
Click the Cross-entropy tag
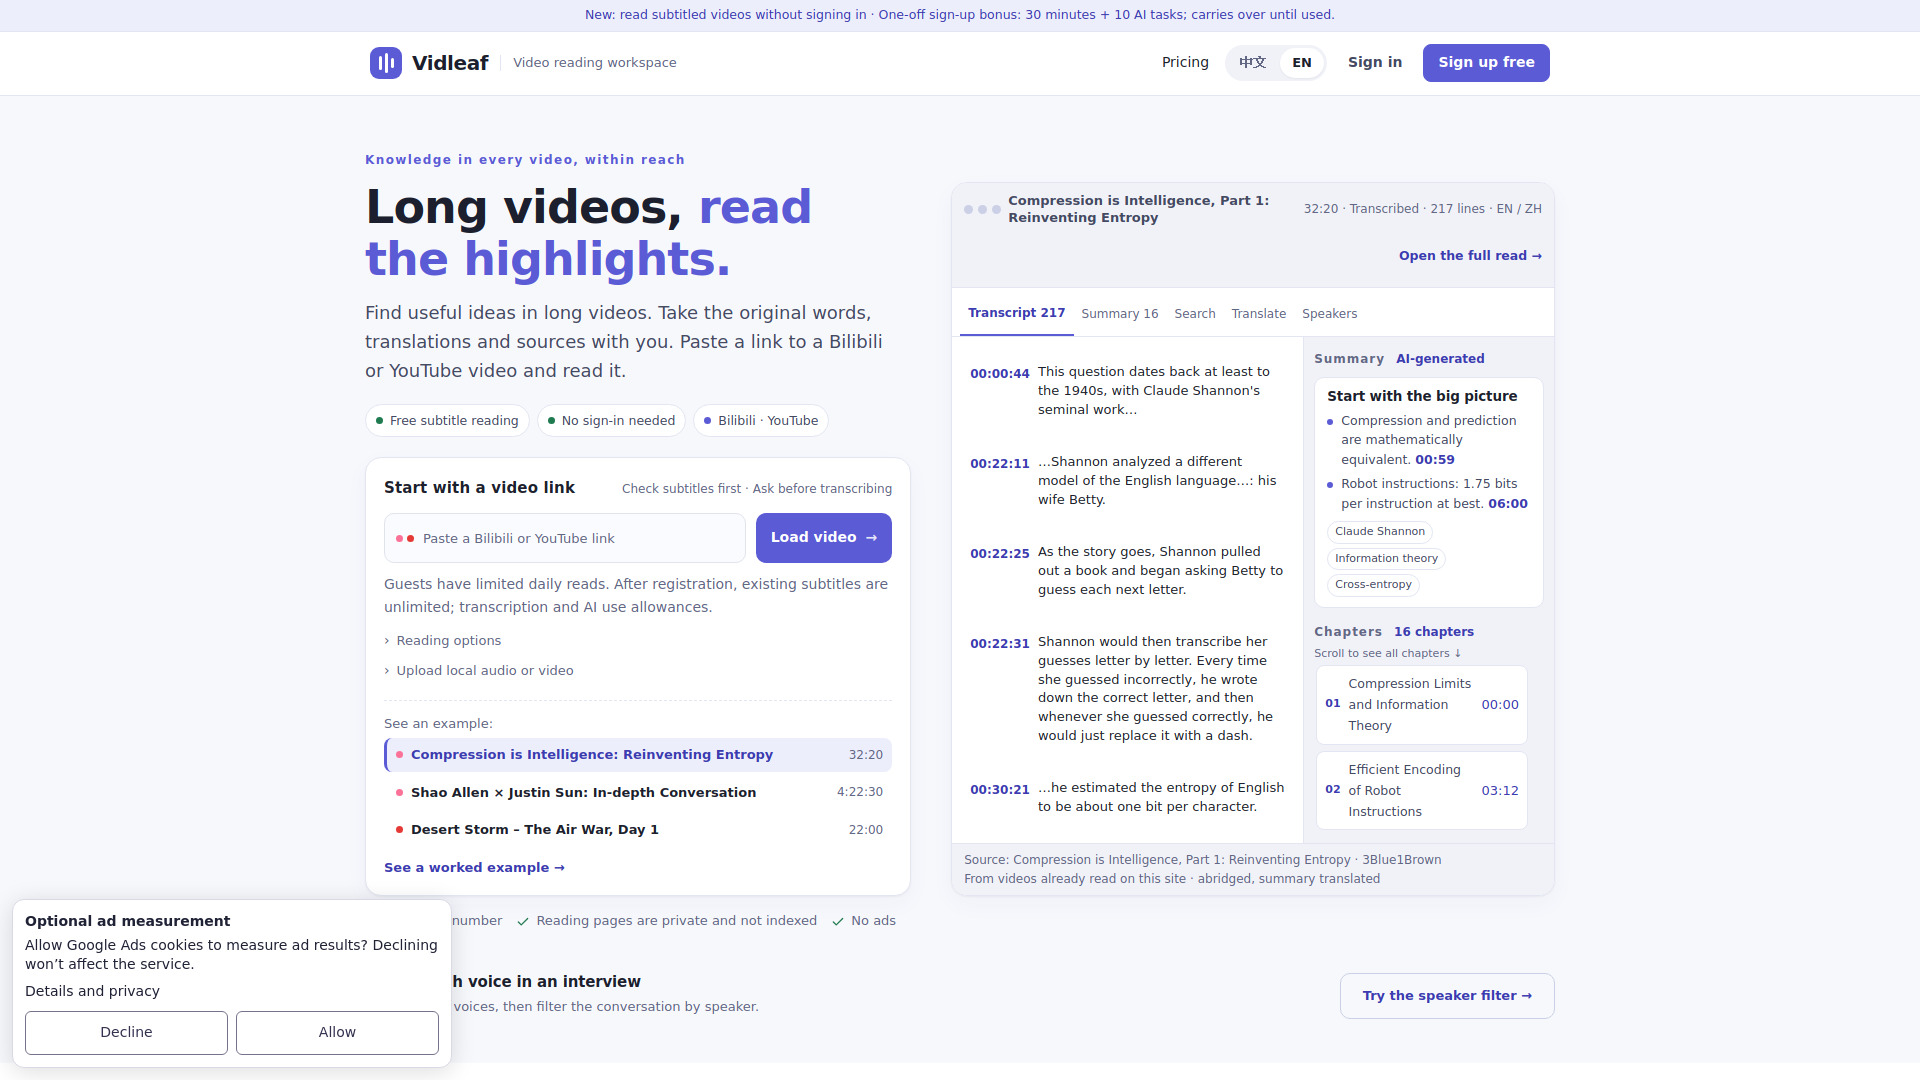1373,585
